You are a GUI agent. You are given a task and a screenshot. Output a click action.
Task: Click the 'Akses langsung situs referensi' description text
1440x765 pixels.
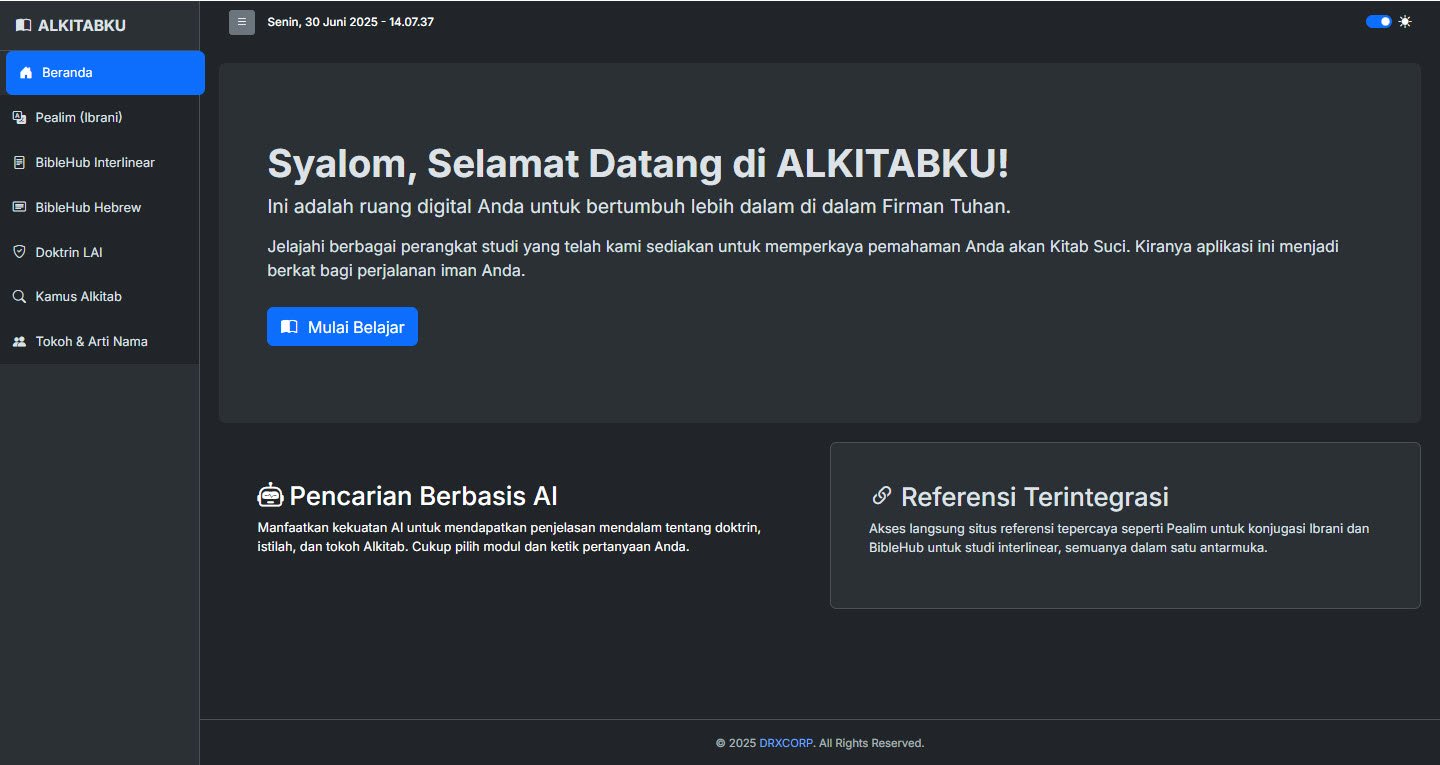pos(1119,538)
